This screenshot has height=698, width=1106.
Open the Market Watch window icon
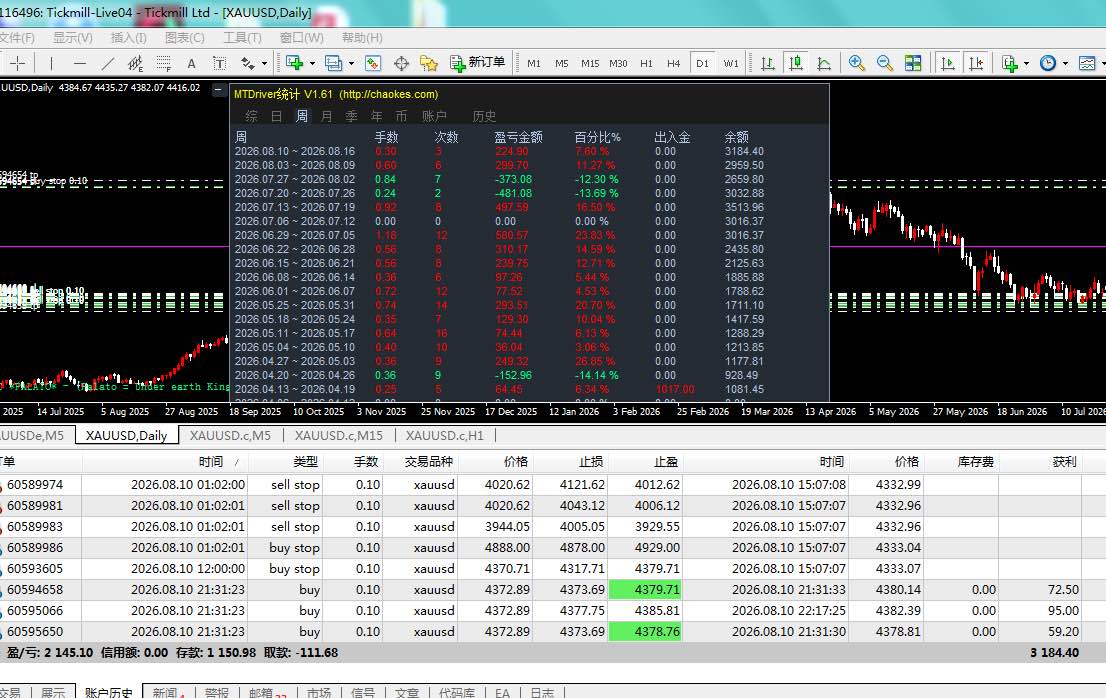373,63
